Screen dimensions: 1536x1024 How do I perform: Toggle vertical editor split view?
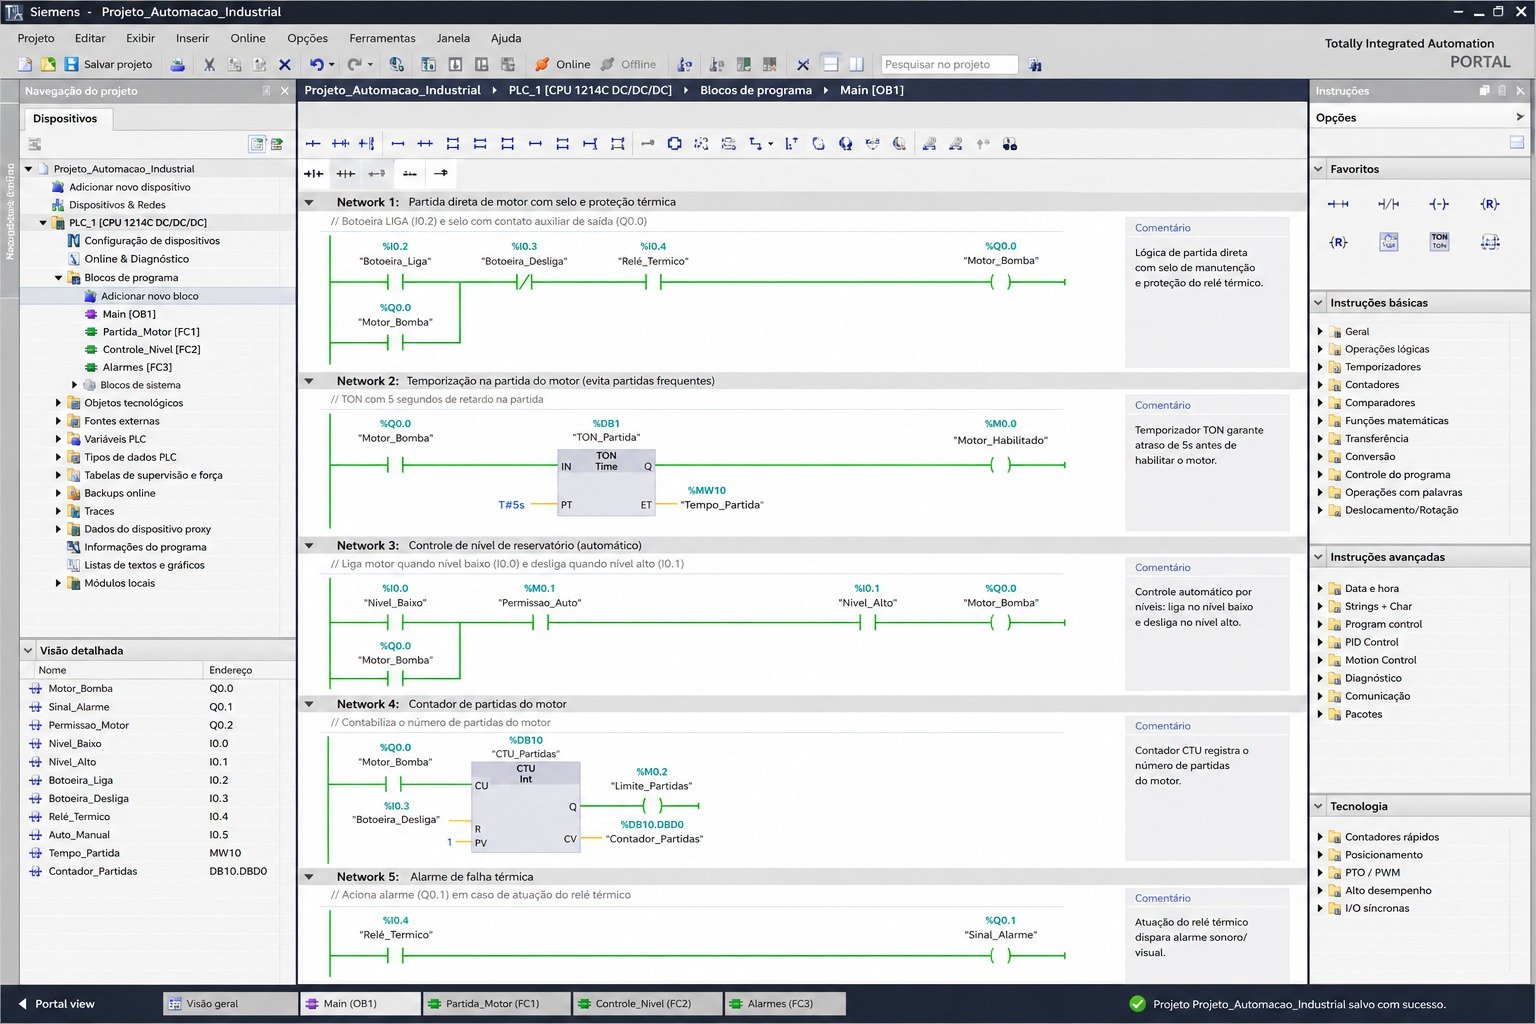(x=856, y=64)
